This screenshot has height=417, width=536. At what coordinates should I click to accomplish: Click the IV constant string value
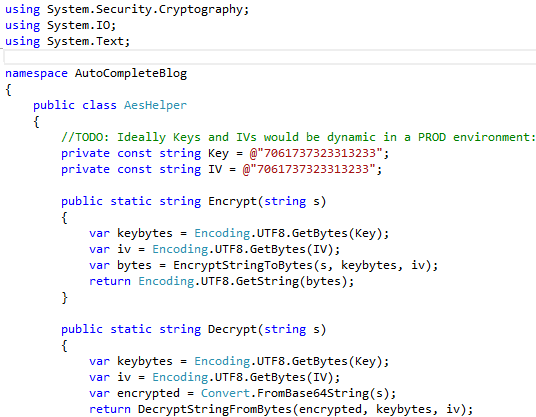(309, 169)
